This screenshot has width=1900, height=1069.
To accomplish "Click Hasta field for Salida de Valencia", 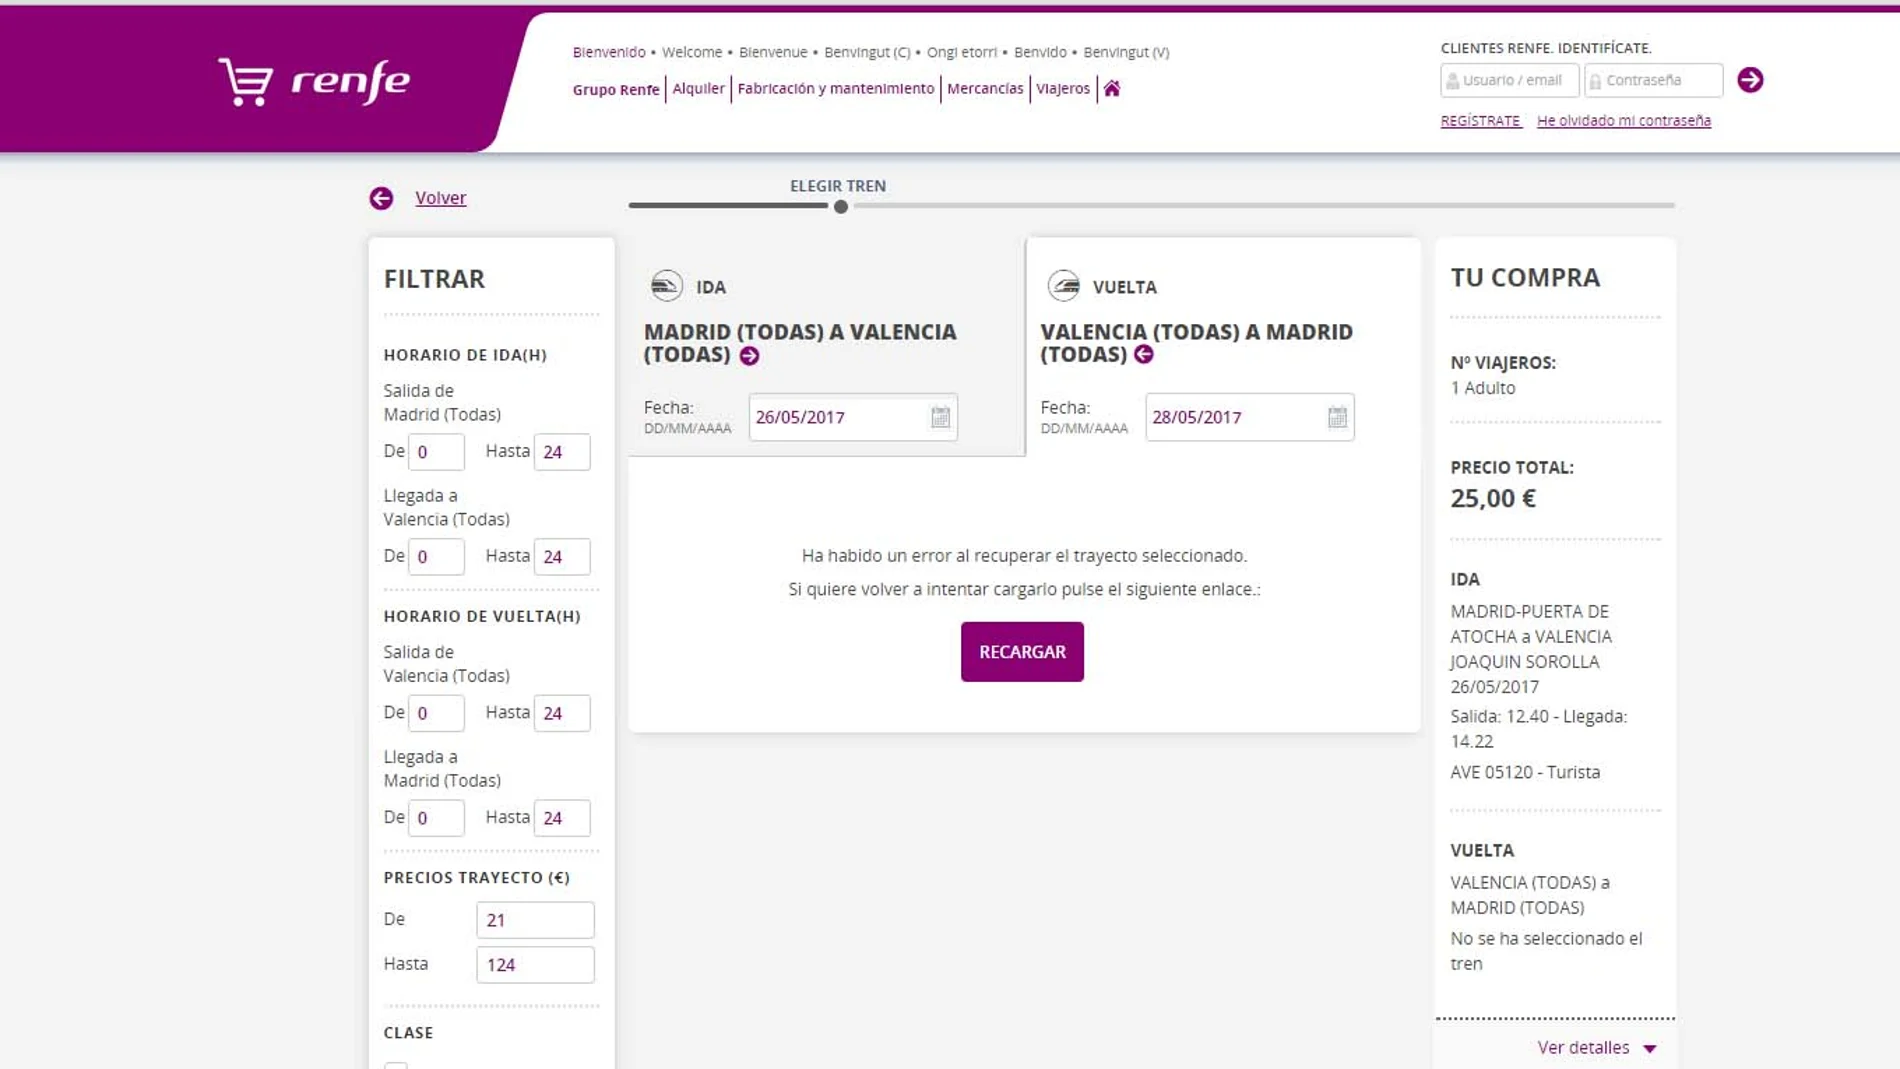I will pyautogui.click(x=562, y=713).
